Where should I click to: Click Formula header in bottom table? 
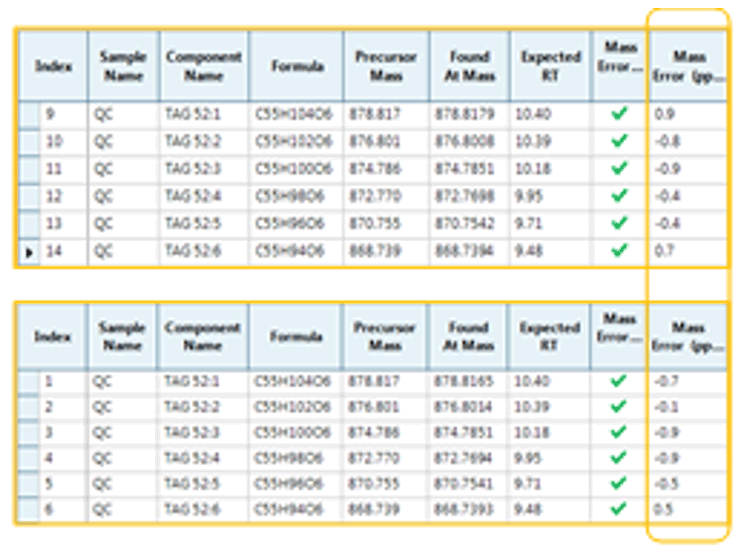point(296,336)
